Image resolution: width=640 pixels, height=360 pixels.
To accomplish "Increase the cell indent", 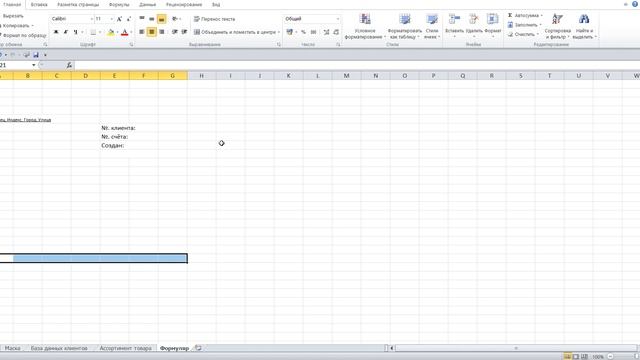I will [x=184, y=32].
